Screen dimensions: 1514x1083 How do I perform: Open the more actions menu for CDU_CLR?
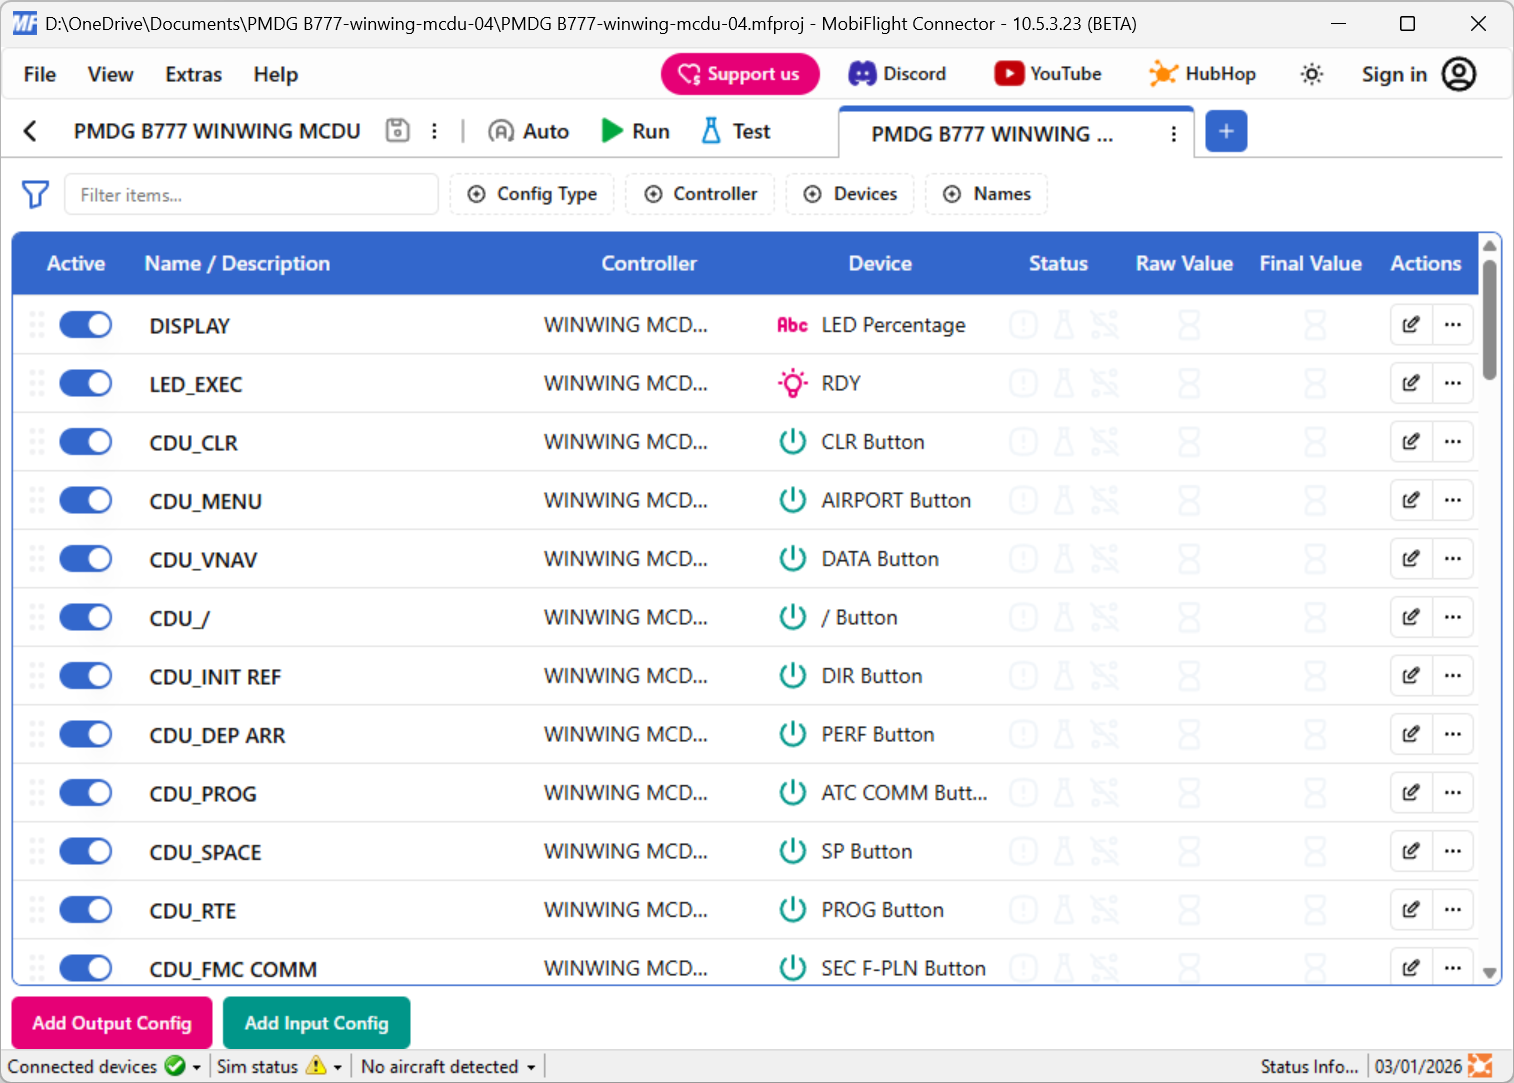tap(1453, 442)
